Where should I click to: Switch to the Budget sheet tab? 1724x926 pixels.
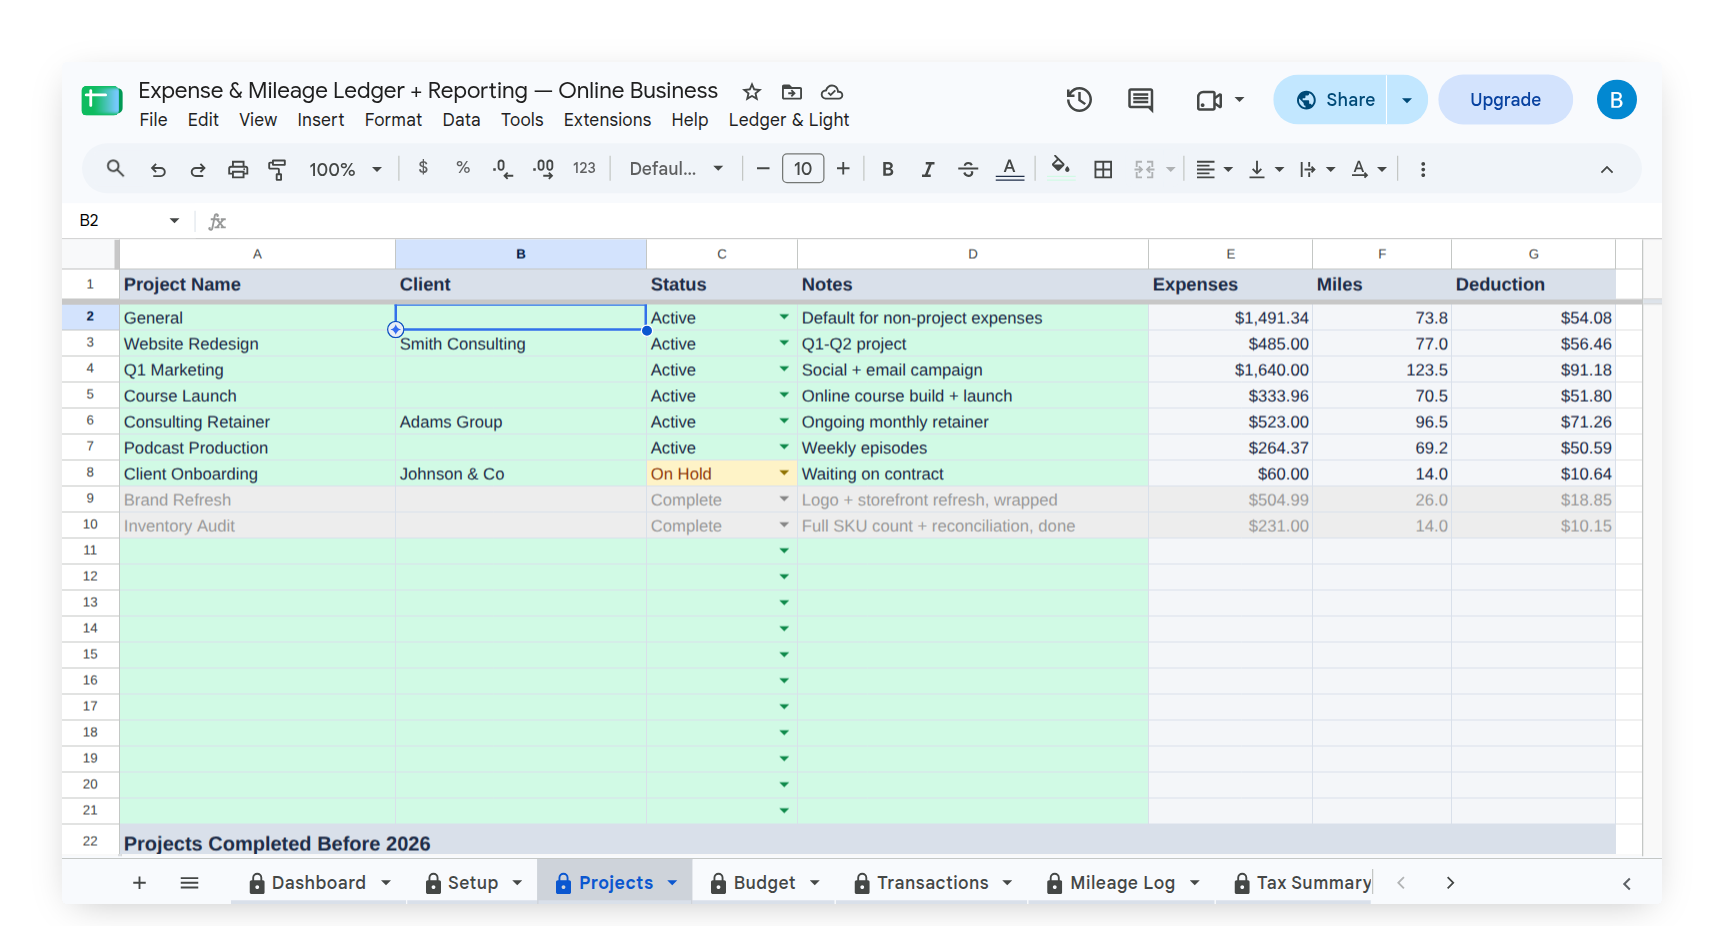(x=765, y=883)
